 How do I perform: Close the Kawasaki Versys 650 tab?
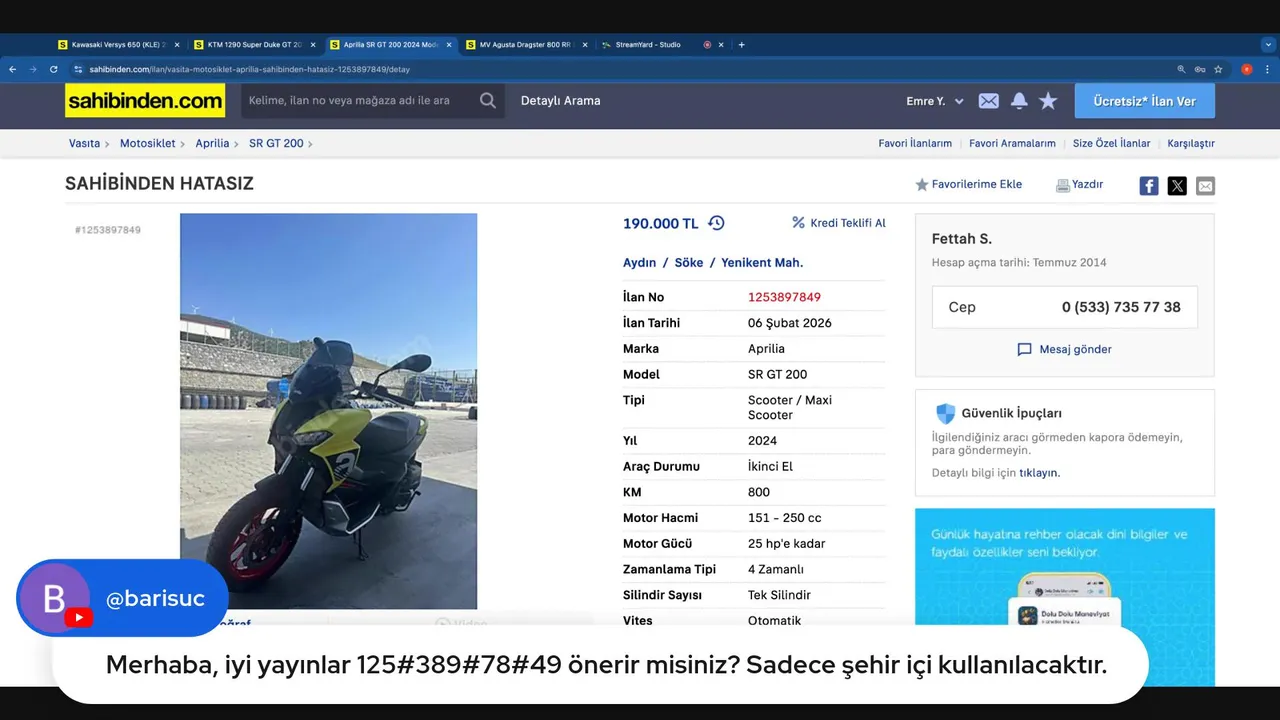point(178,44)
